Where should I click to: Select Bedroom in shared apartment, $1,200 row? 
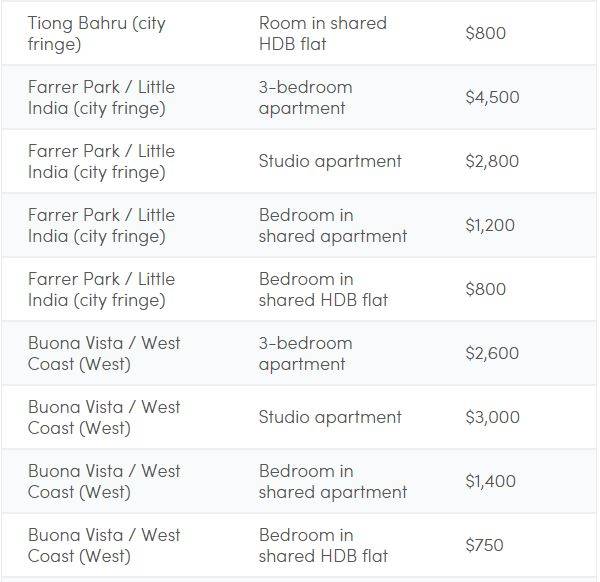click(x=332, y=225)
